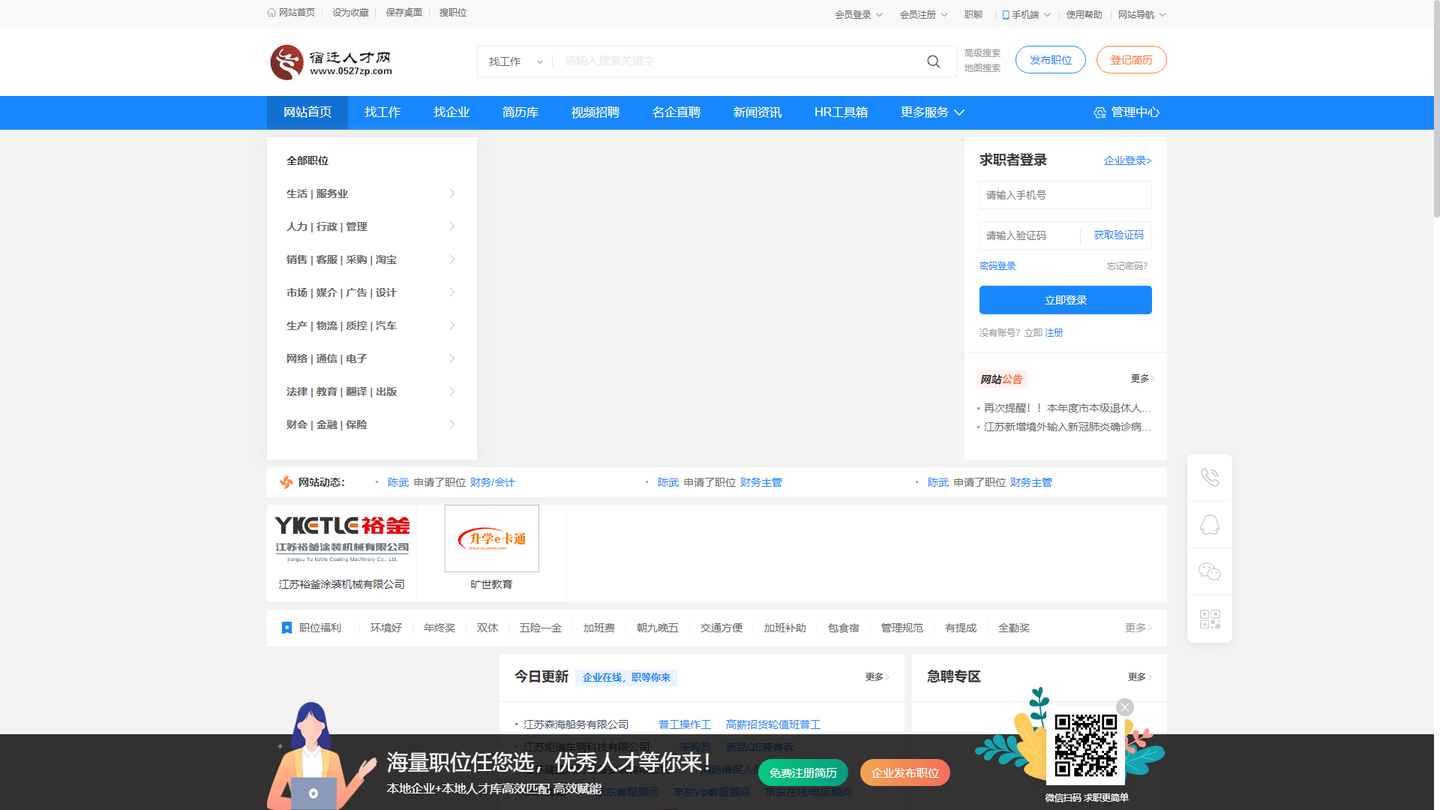Click 企业登录> link

pos(1127,161)
